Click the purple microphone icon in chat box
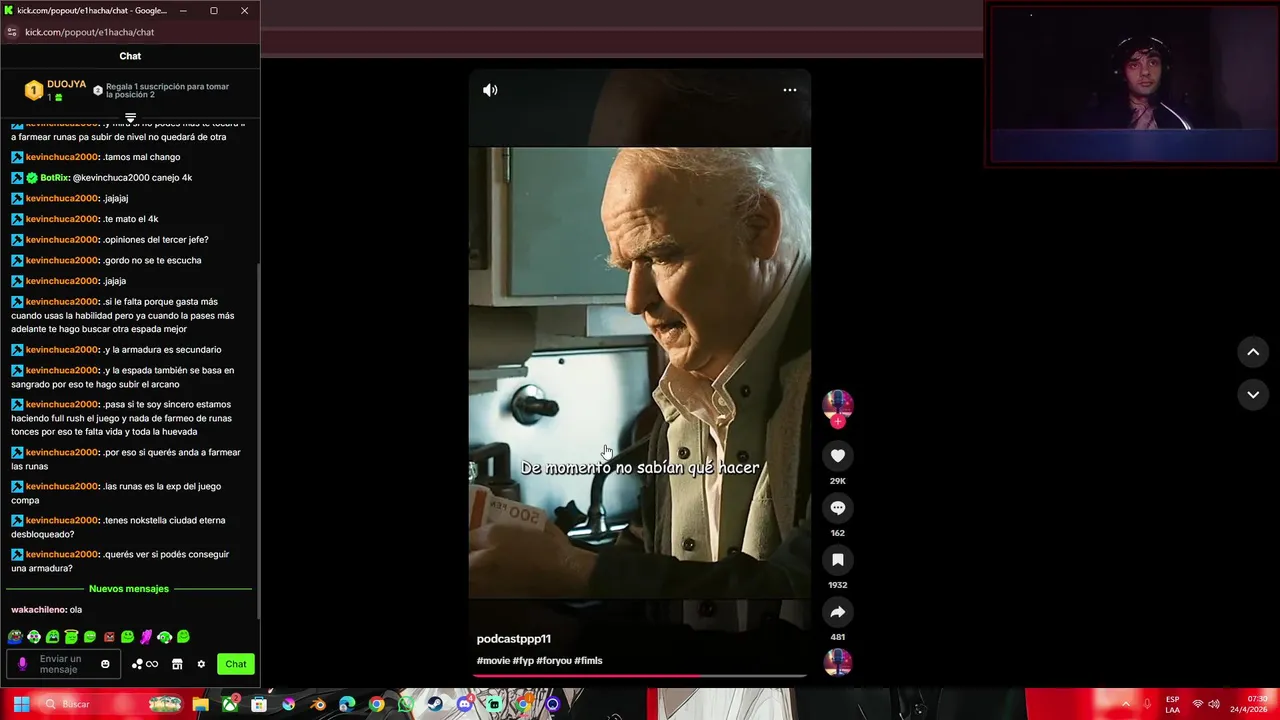This screenshot has width=1280, height=720. click(22, 664)
